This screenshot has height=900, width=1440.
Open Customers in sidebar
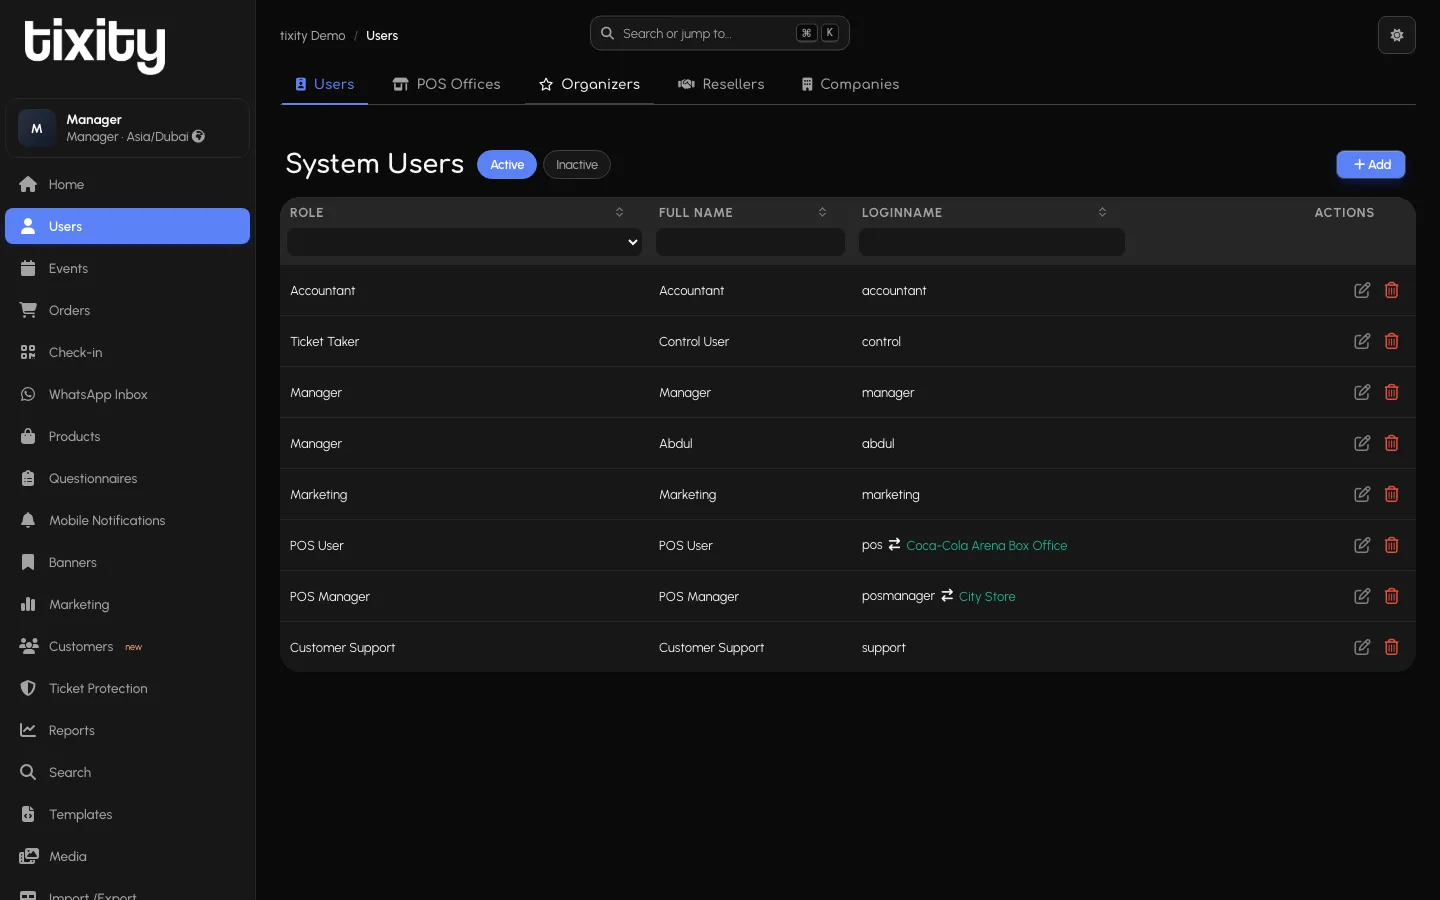click(x=128, y=646)
